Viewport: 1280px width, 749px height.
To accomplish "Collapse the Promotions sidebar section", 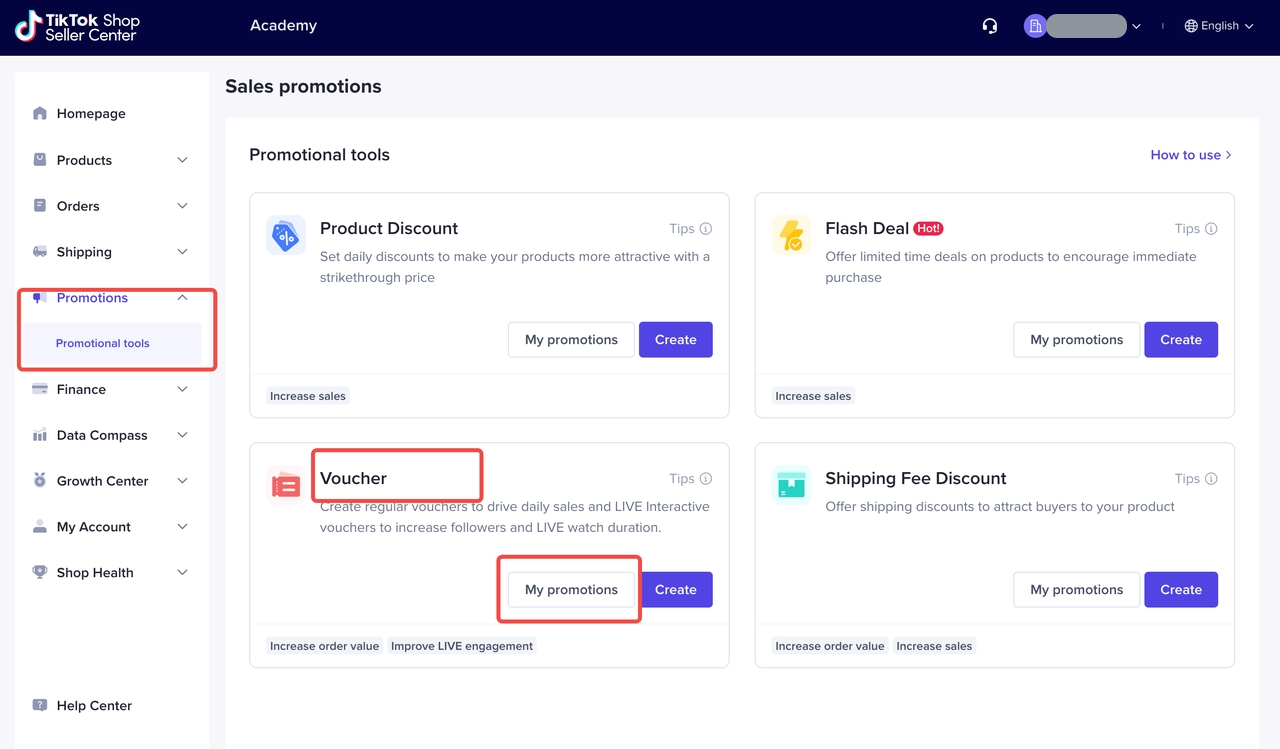I will pos(182,298).
